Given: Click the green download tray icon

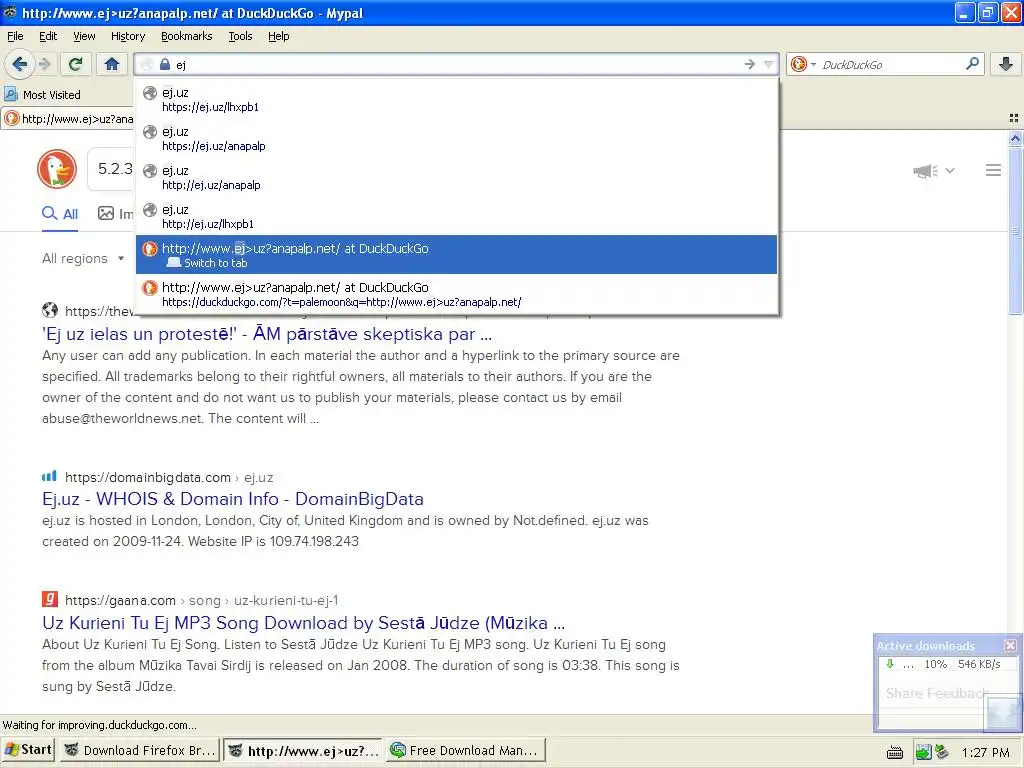Looking at the screenshot, I should [923, 752].
